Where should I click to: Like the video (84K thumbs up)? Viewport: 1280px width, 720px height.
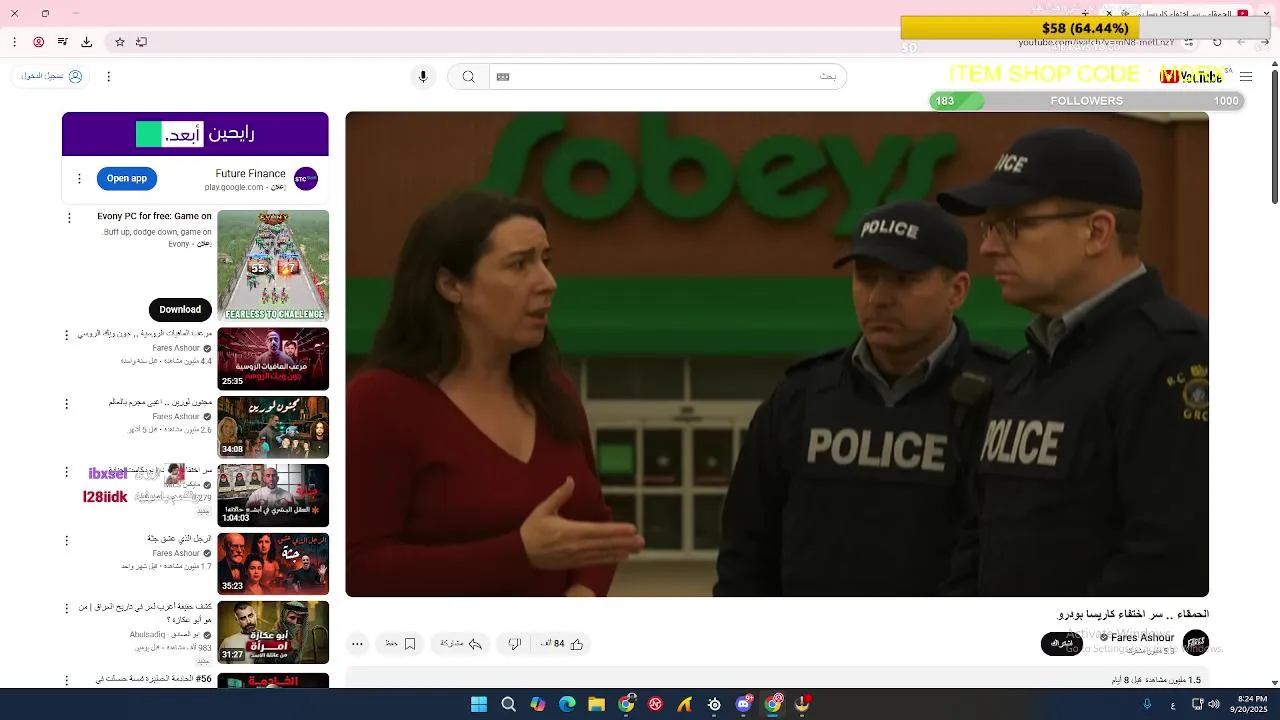[563, 644]
